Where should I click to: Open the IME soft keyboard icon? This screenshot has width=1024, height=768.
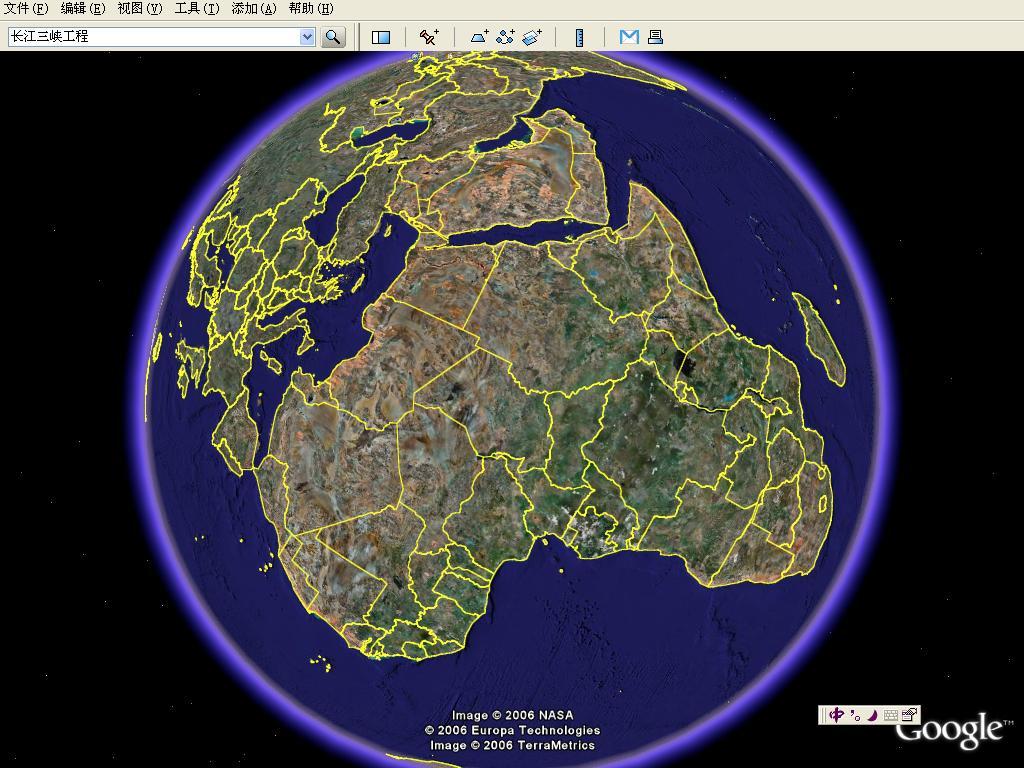tap(890, 715)
